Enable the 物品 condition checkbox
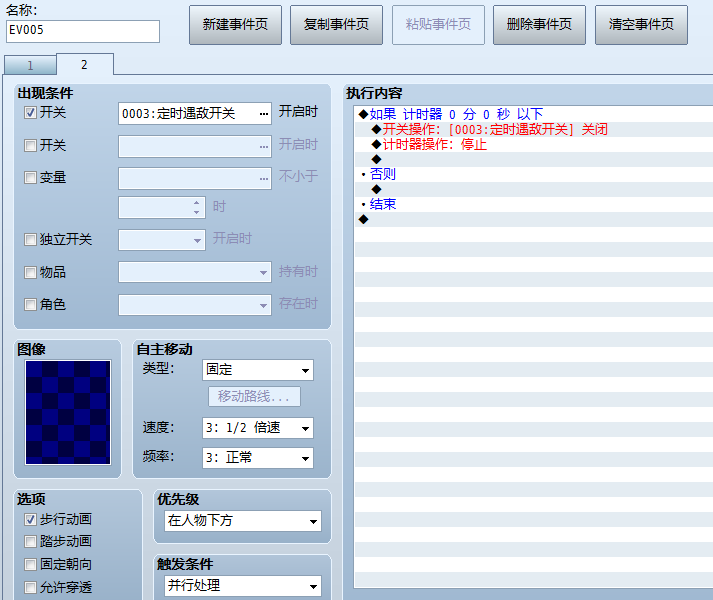The height and width of the screenshot is (600, 713). (x=30, y=272)
